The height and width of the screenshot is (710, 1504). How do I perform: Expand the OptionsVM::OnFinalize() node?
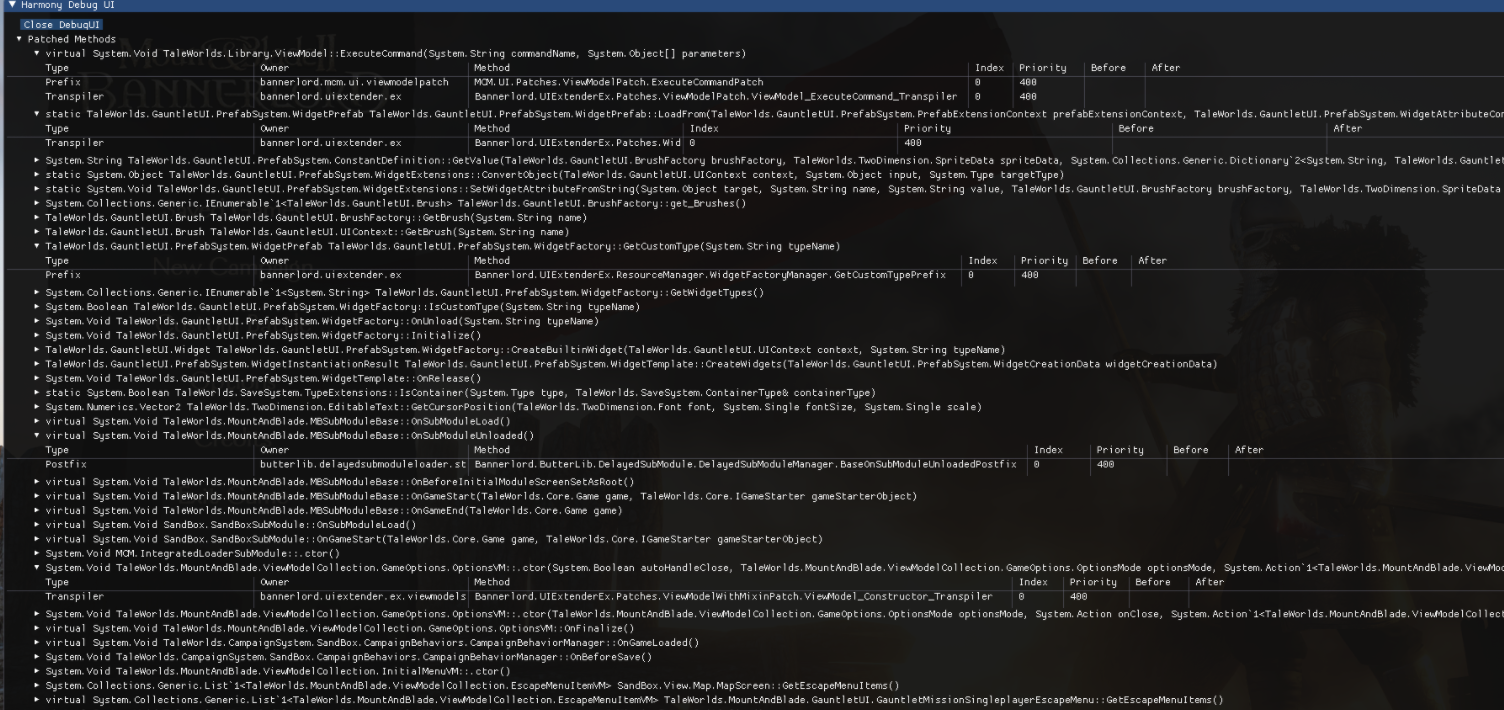click(x=37, y=628)
